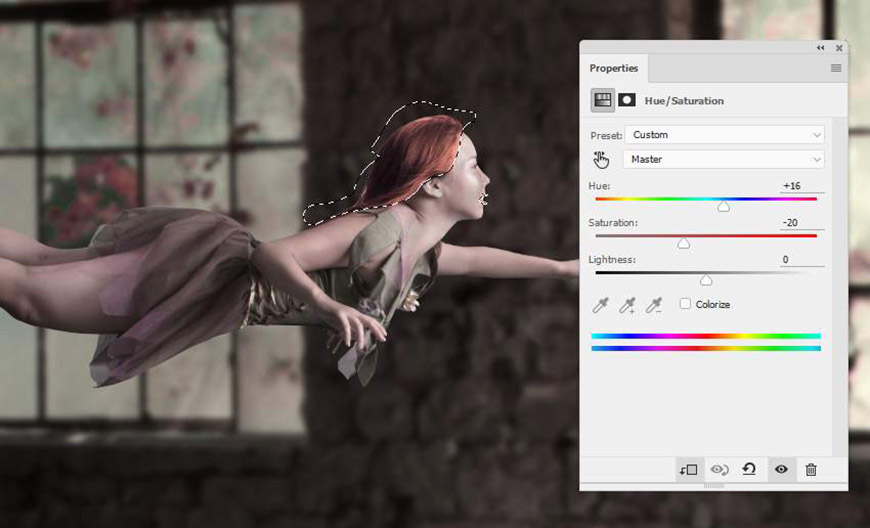Switch to the Properties tab
Image resolution: width=870 pixels, height=528 pixels.
tap(614, 68)
